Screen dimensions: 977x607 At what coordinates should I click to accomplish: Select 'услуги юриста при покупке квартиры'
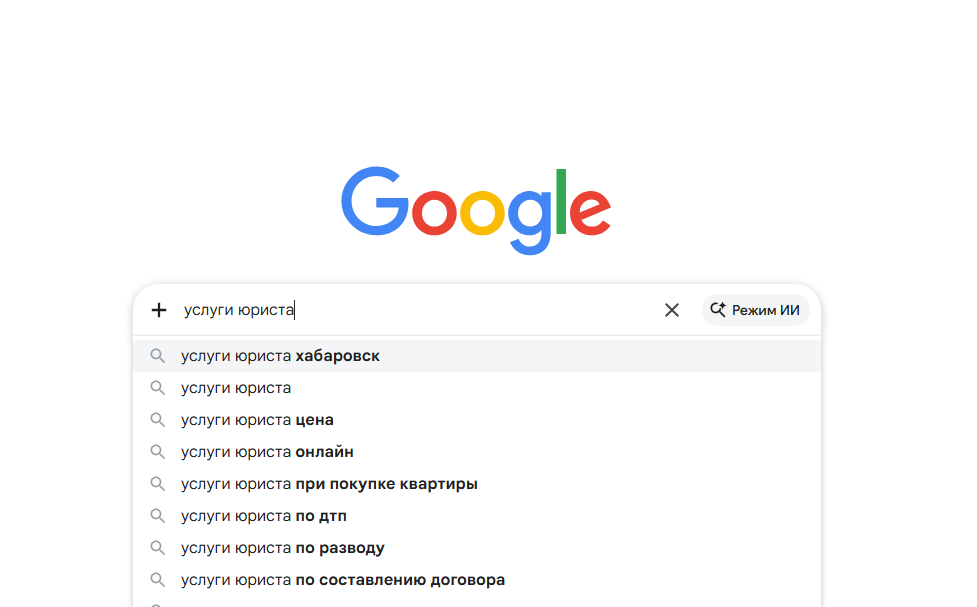328,484
